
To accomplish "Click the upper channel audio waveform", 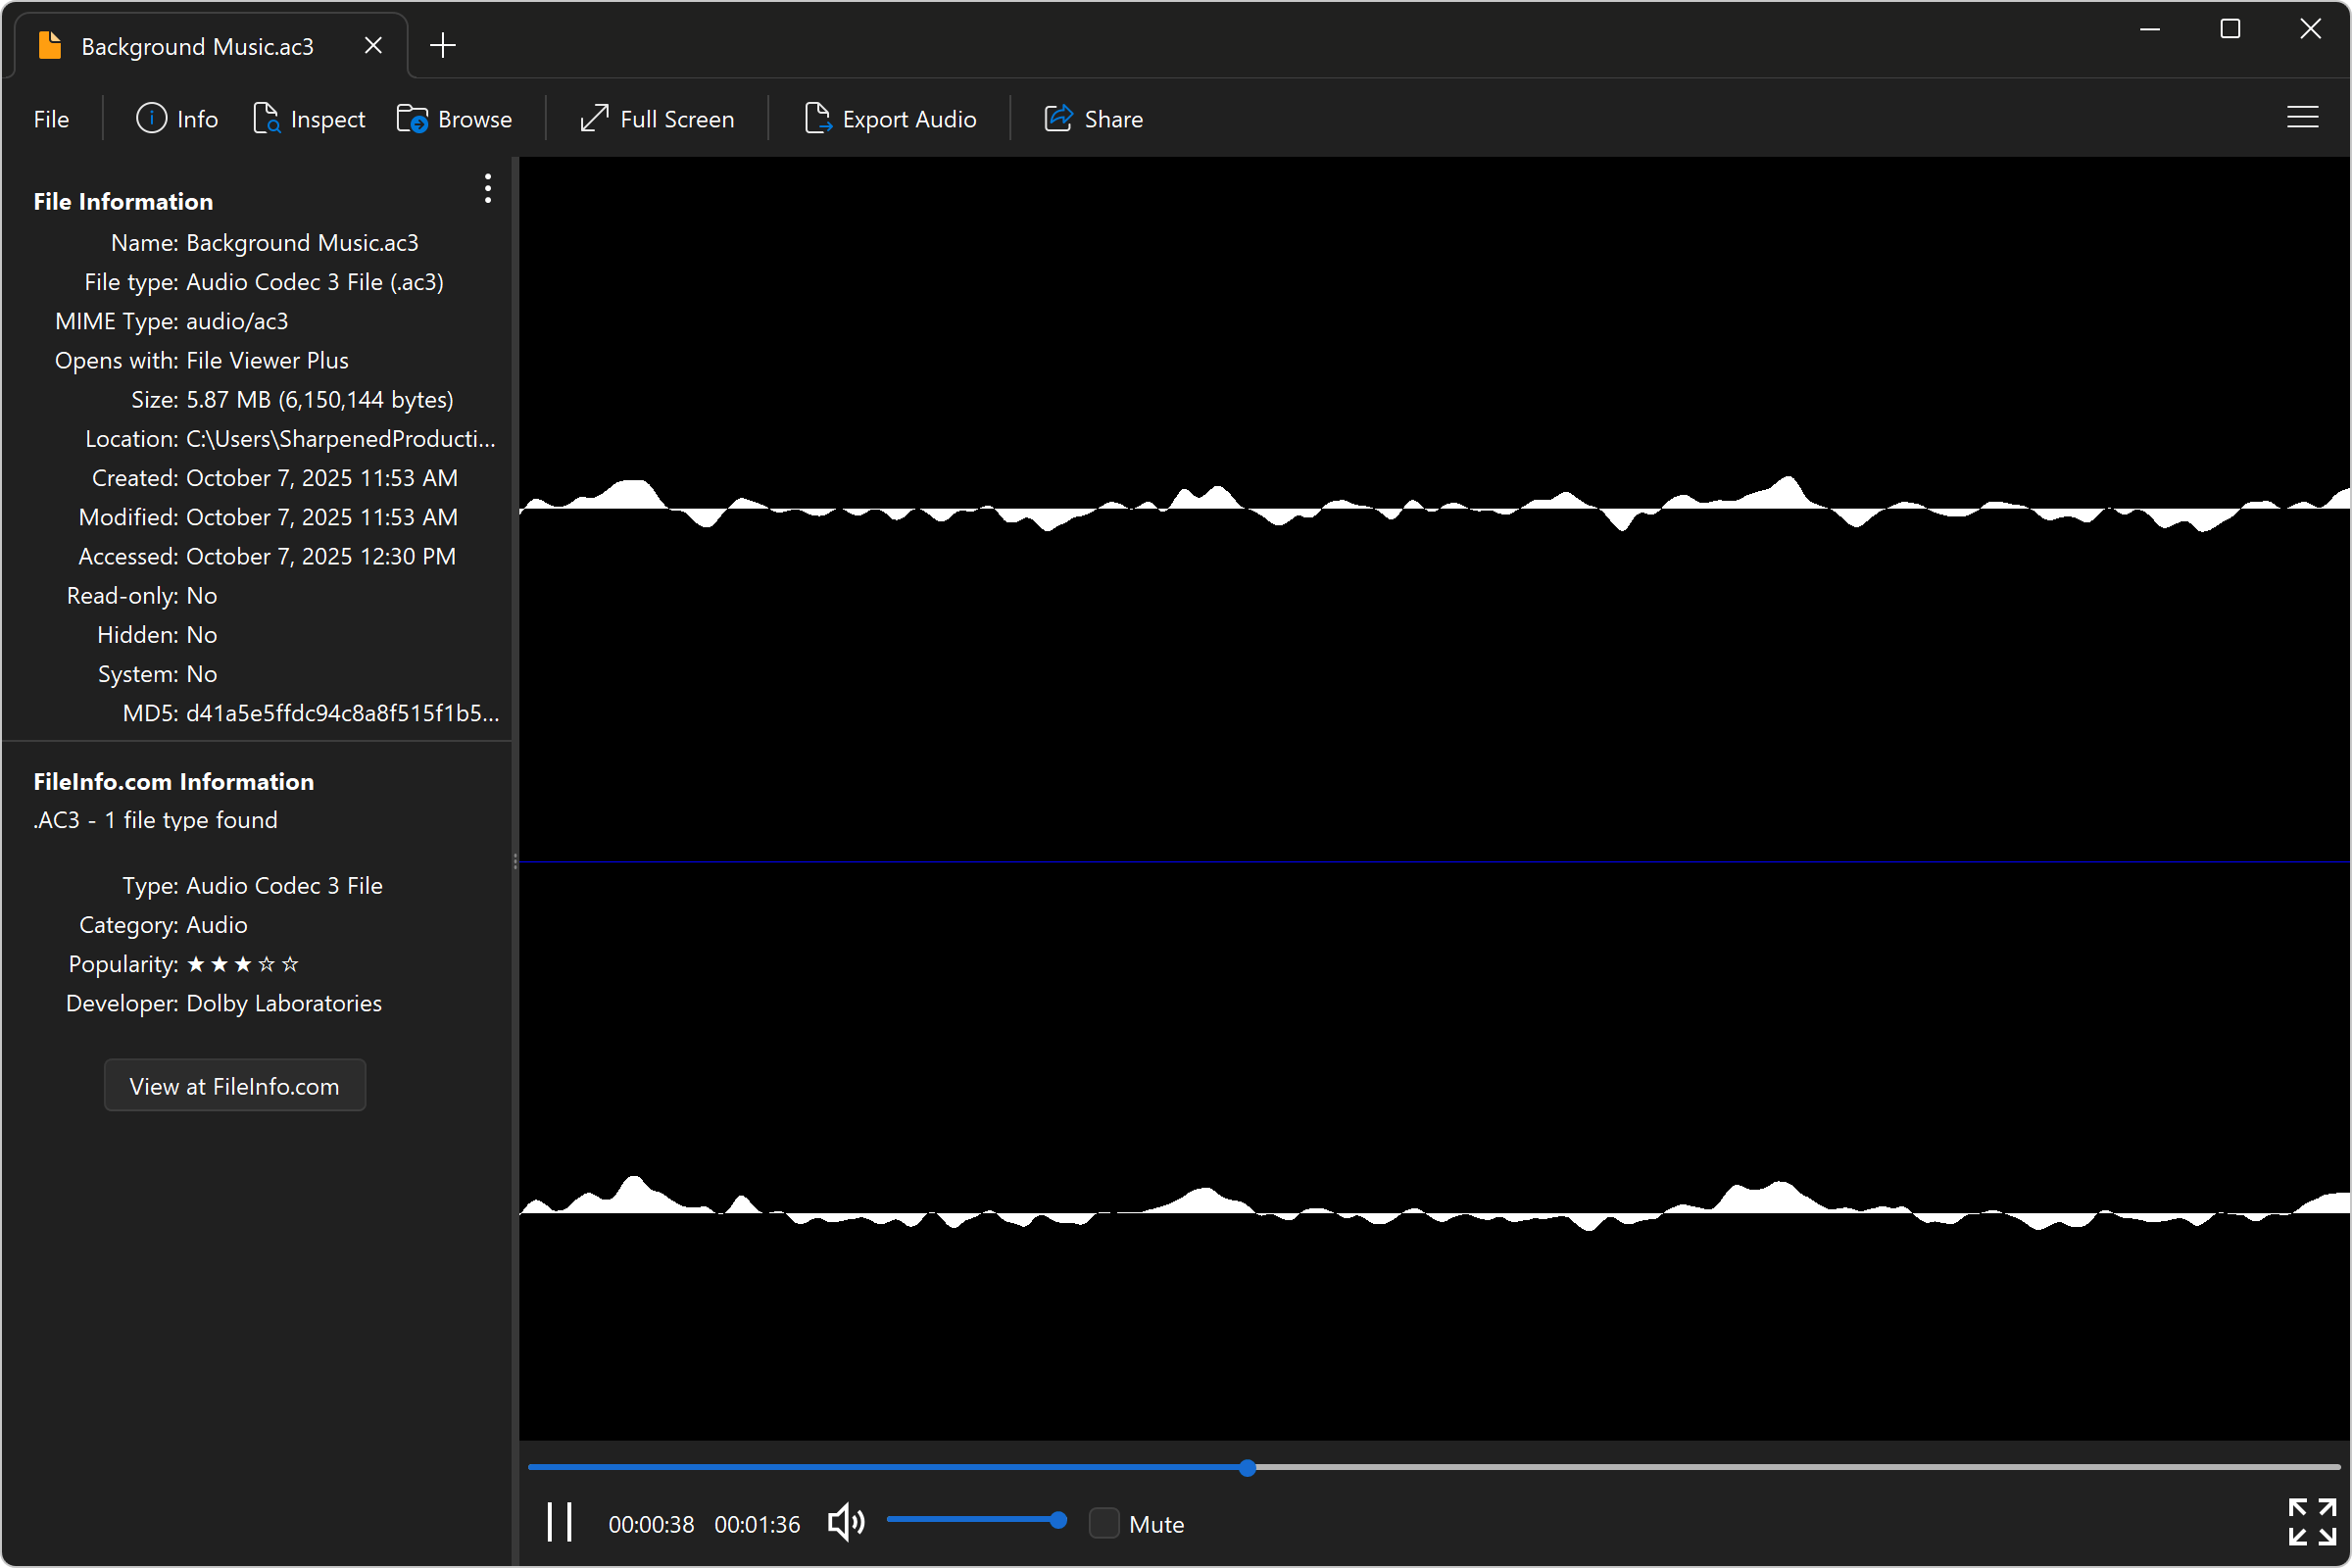I will point(1434,506).
